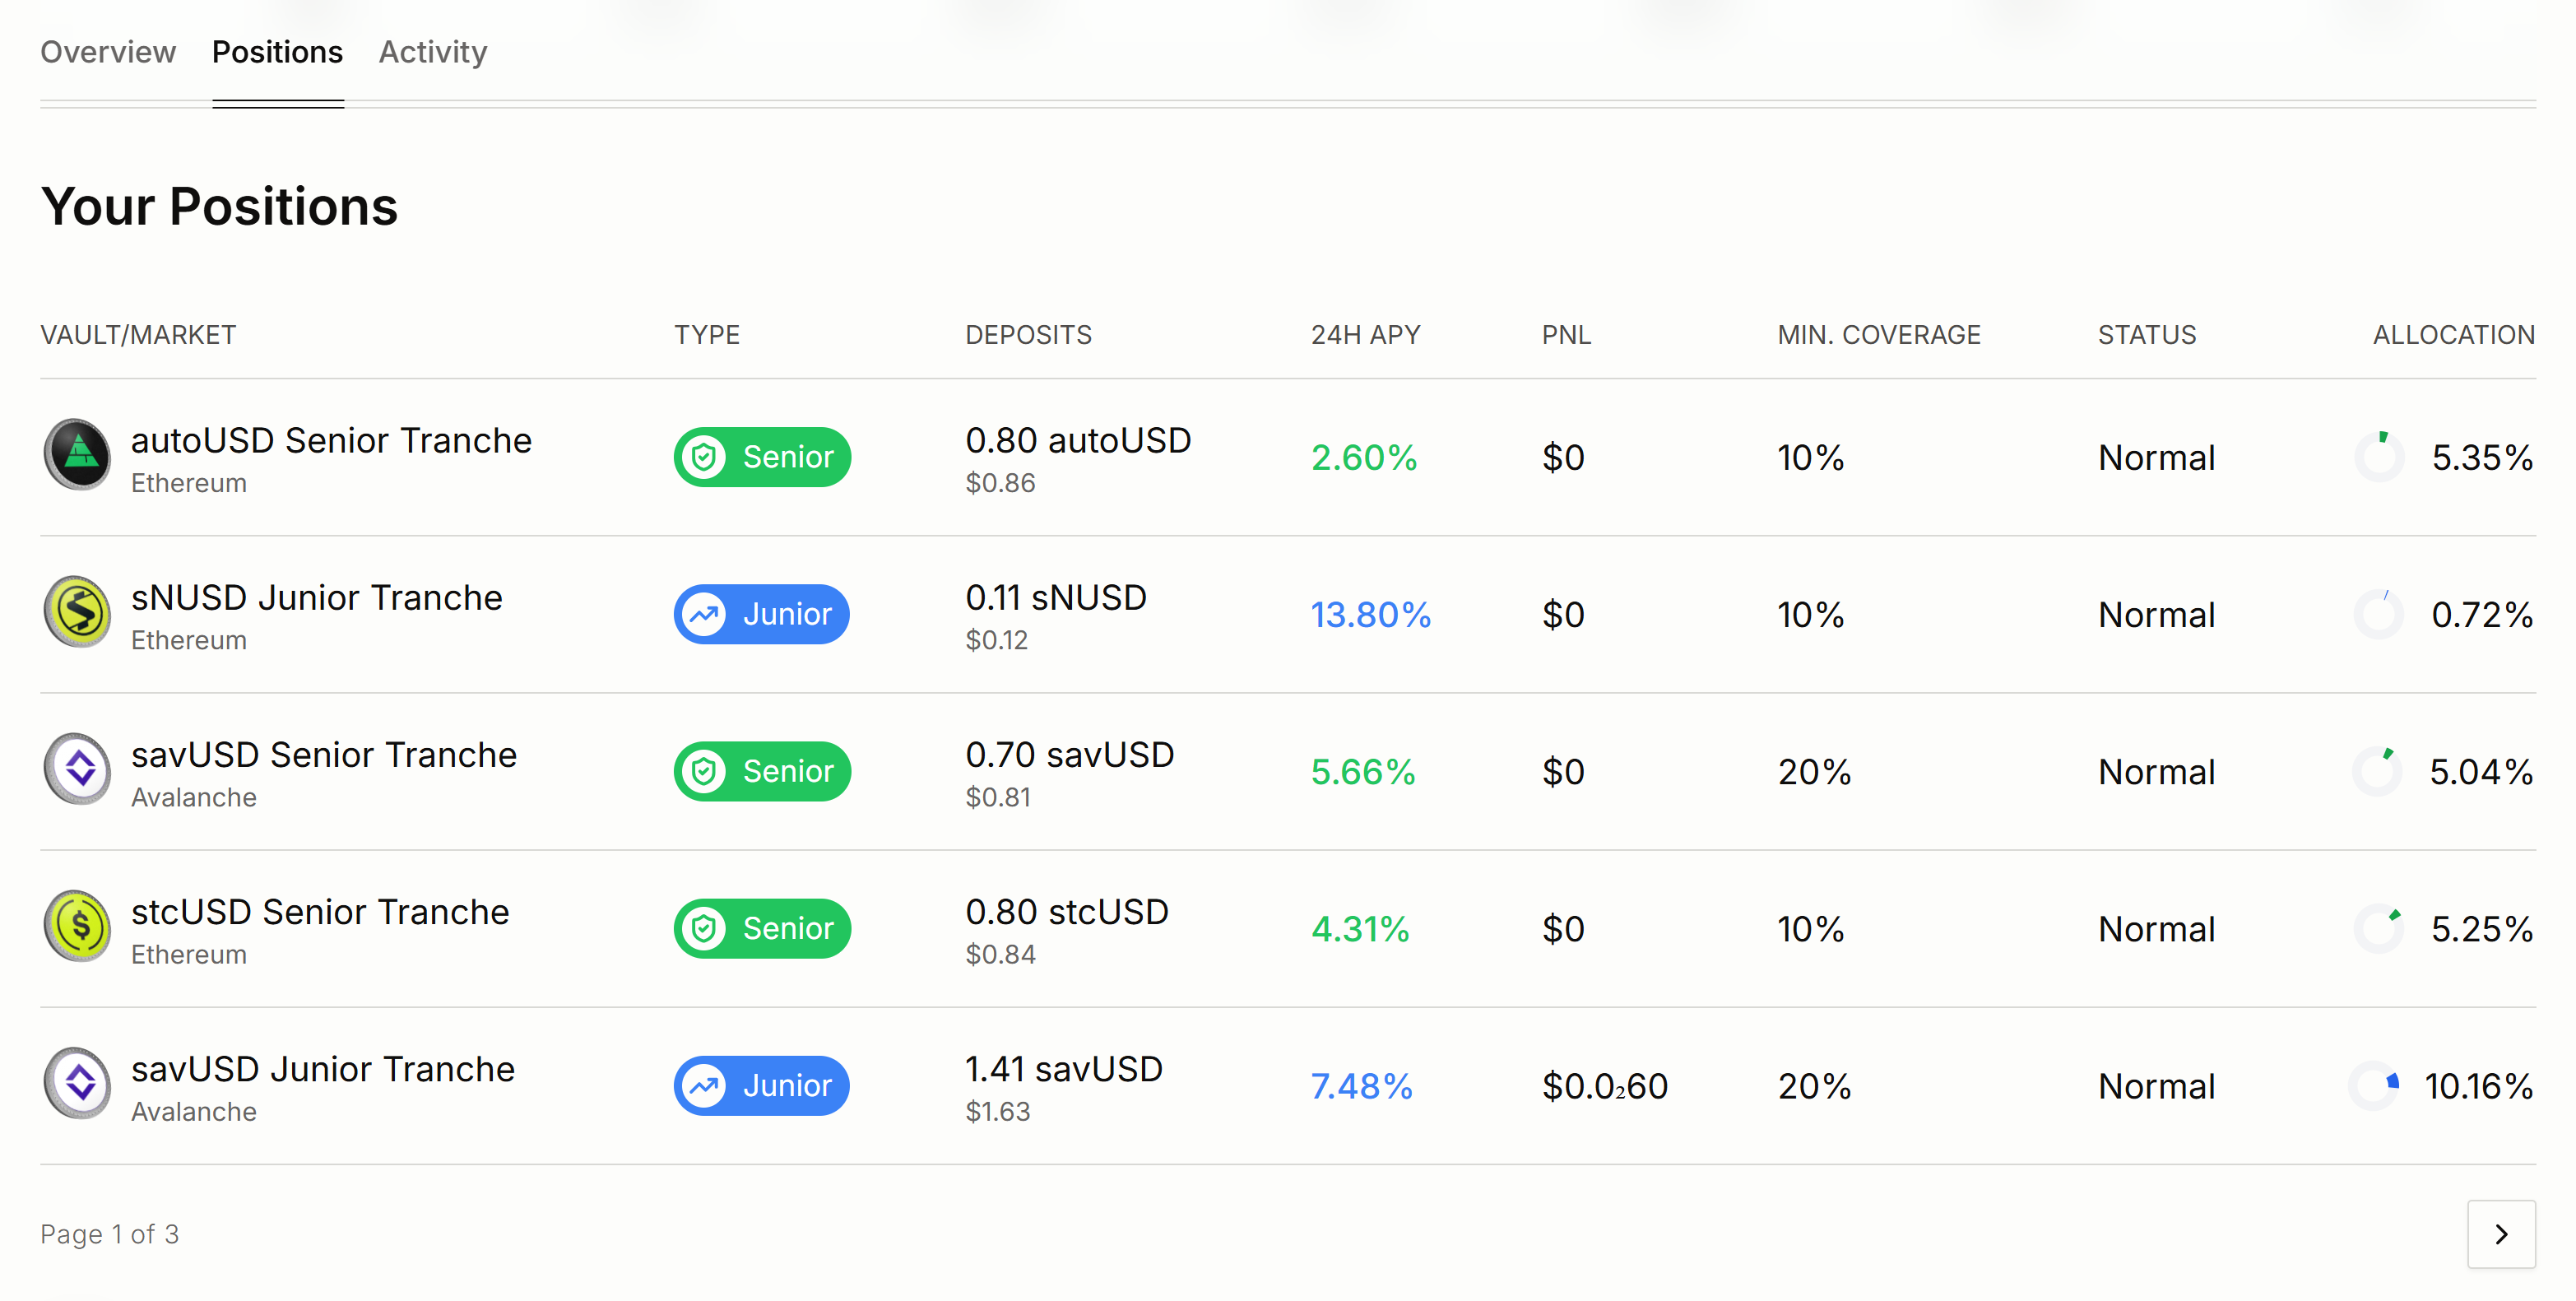Click the autoUSD token icon
The width and height of the screenshot is (2576, 1301).
77,455
